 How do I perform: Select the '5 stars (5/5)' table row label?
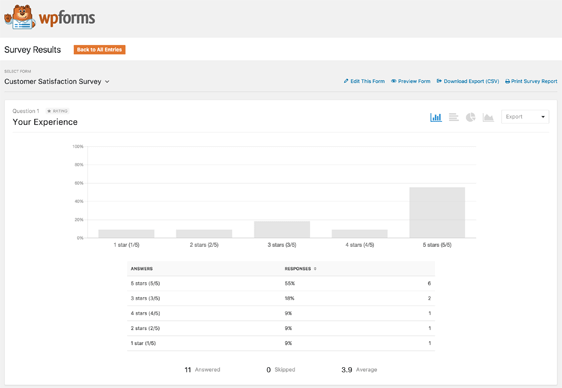(145, 283)
